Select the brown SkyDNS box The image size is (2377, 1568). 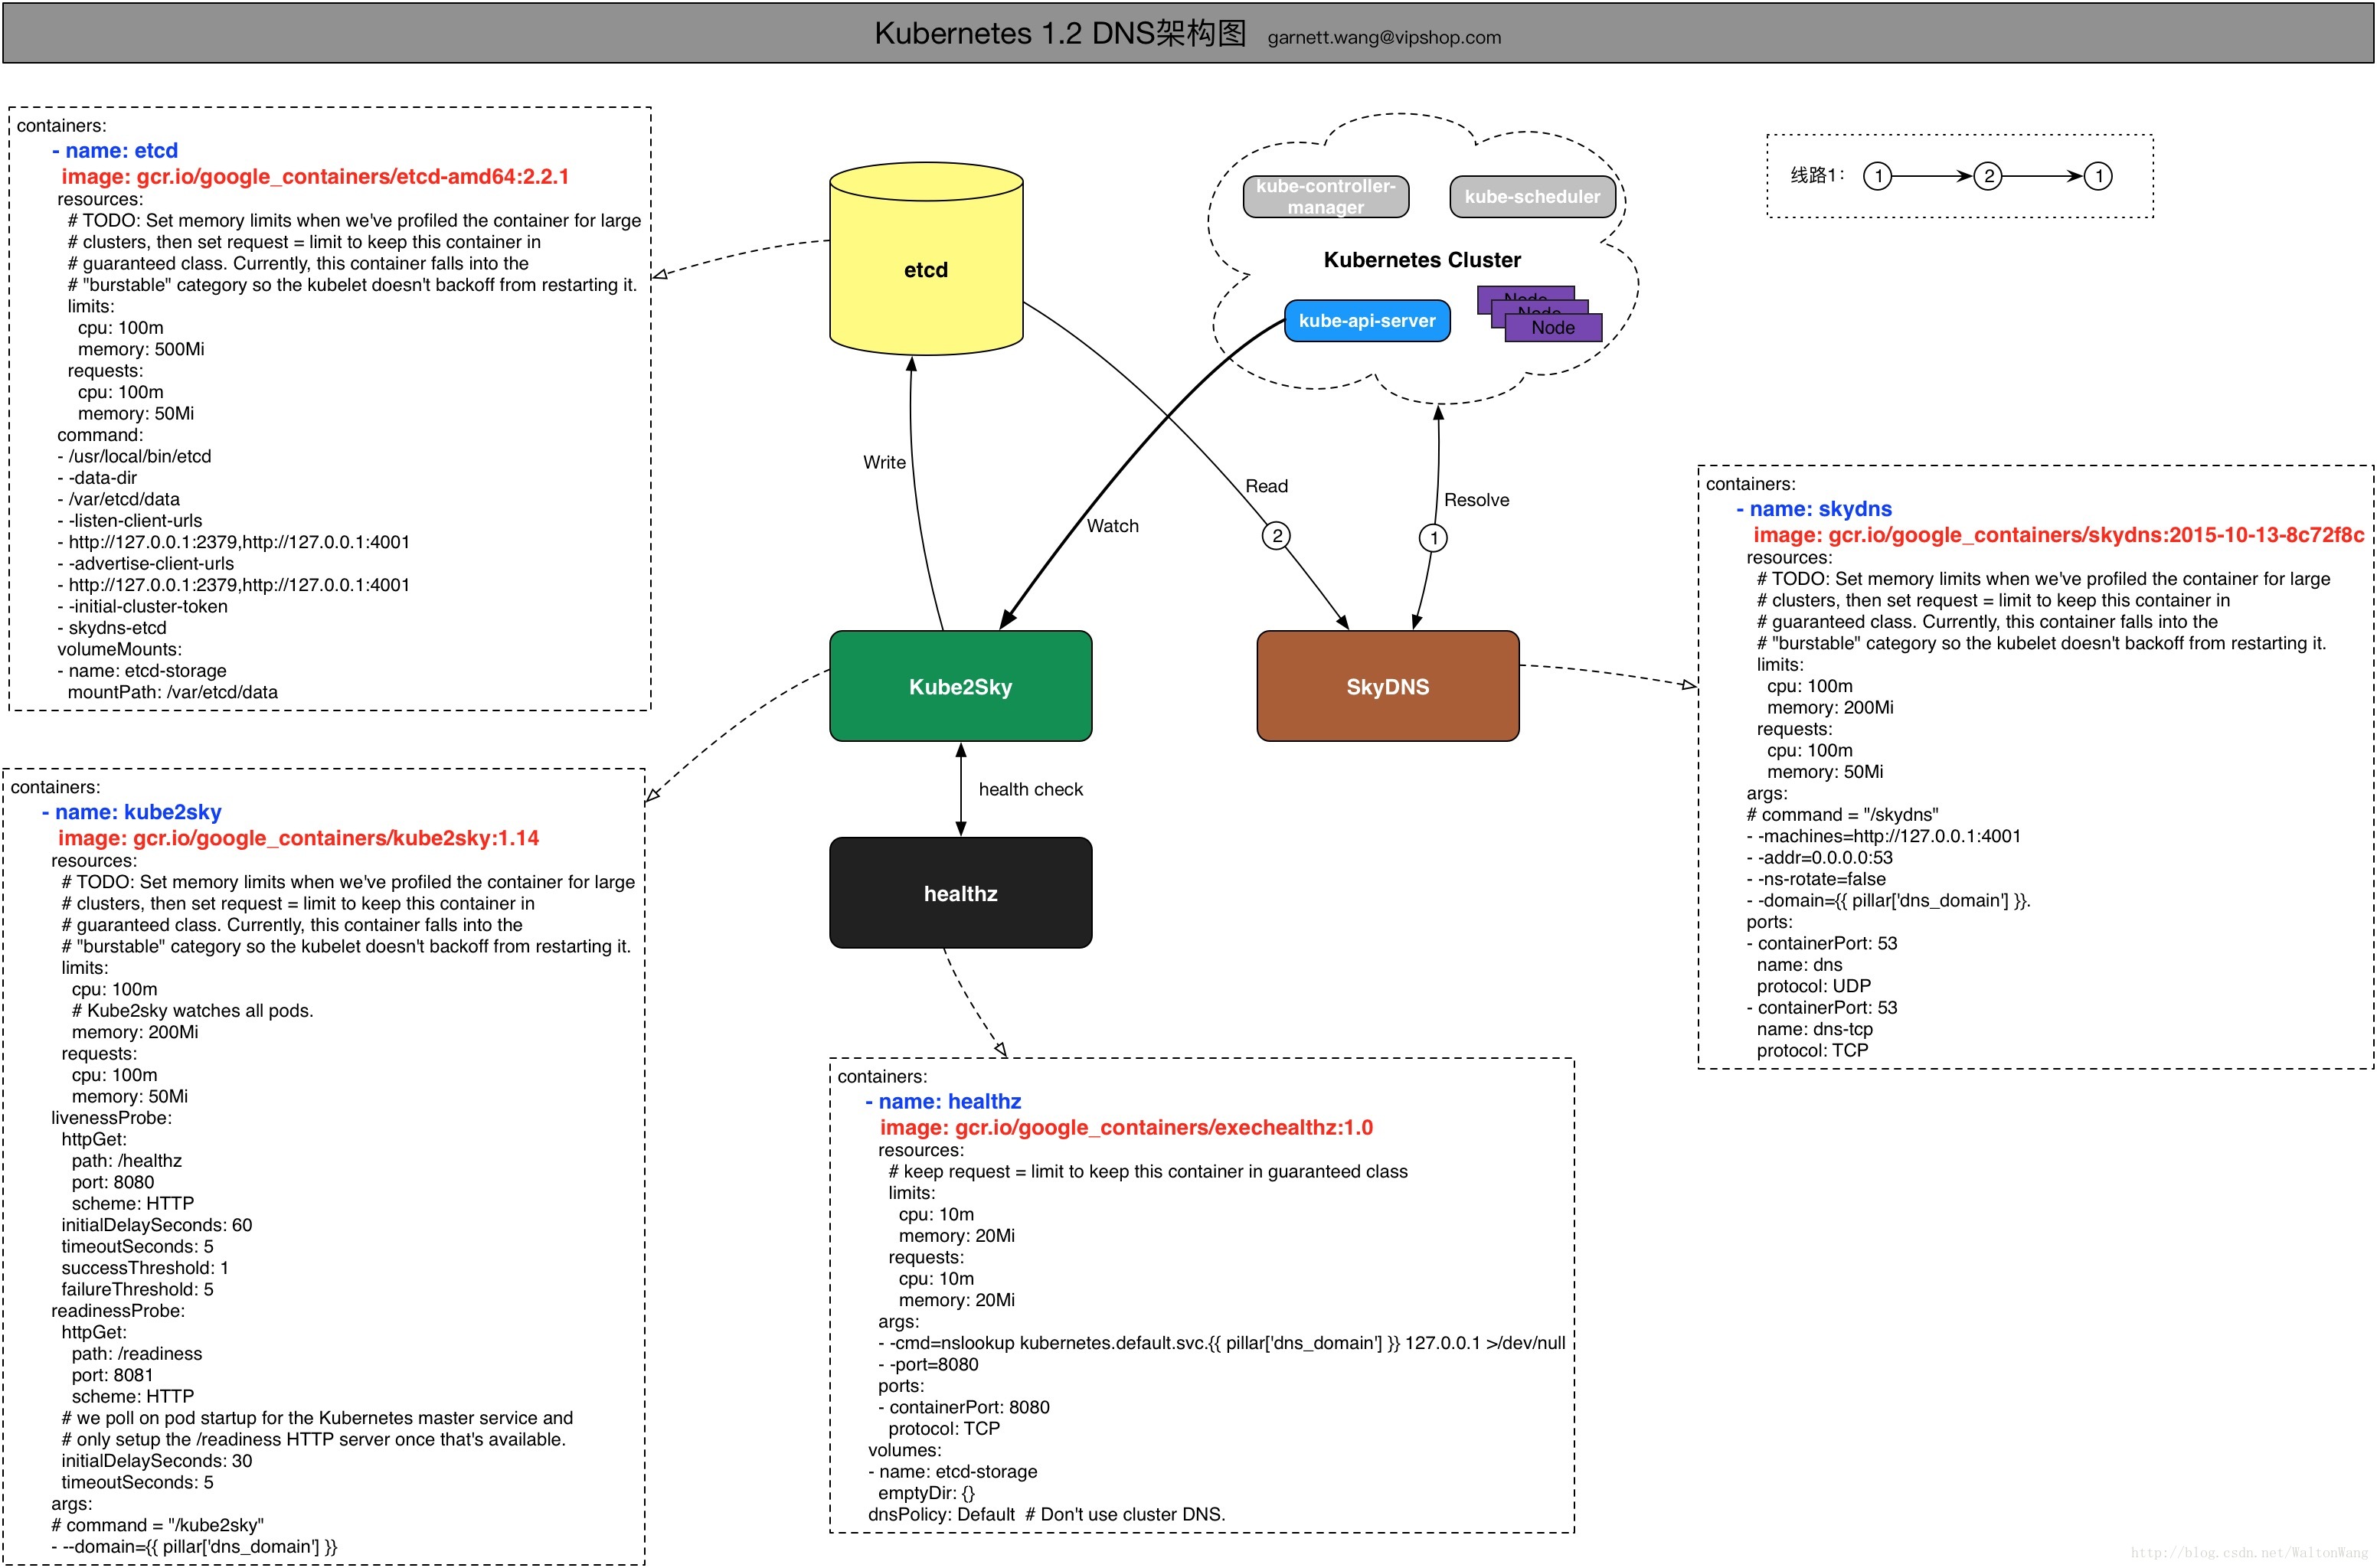coord(1387,686)
